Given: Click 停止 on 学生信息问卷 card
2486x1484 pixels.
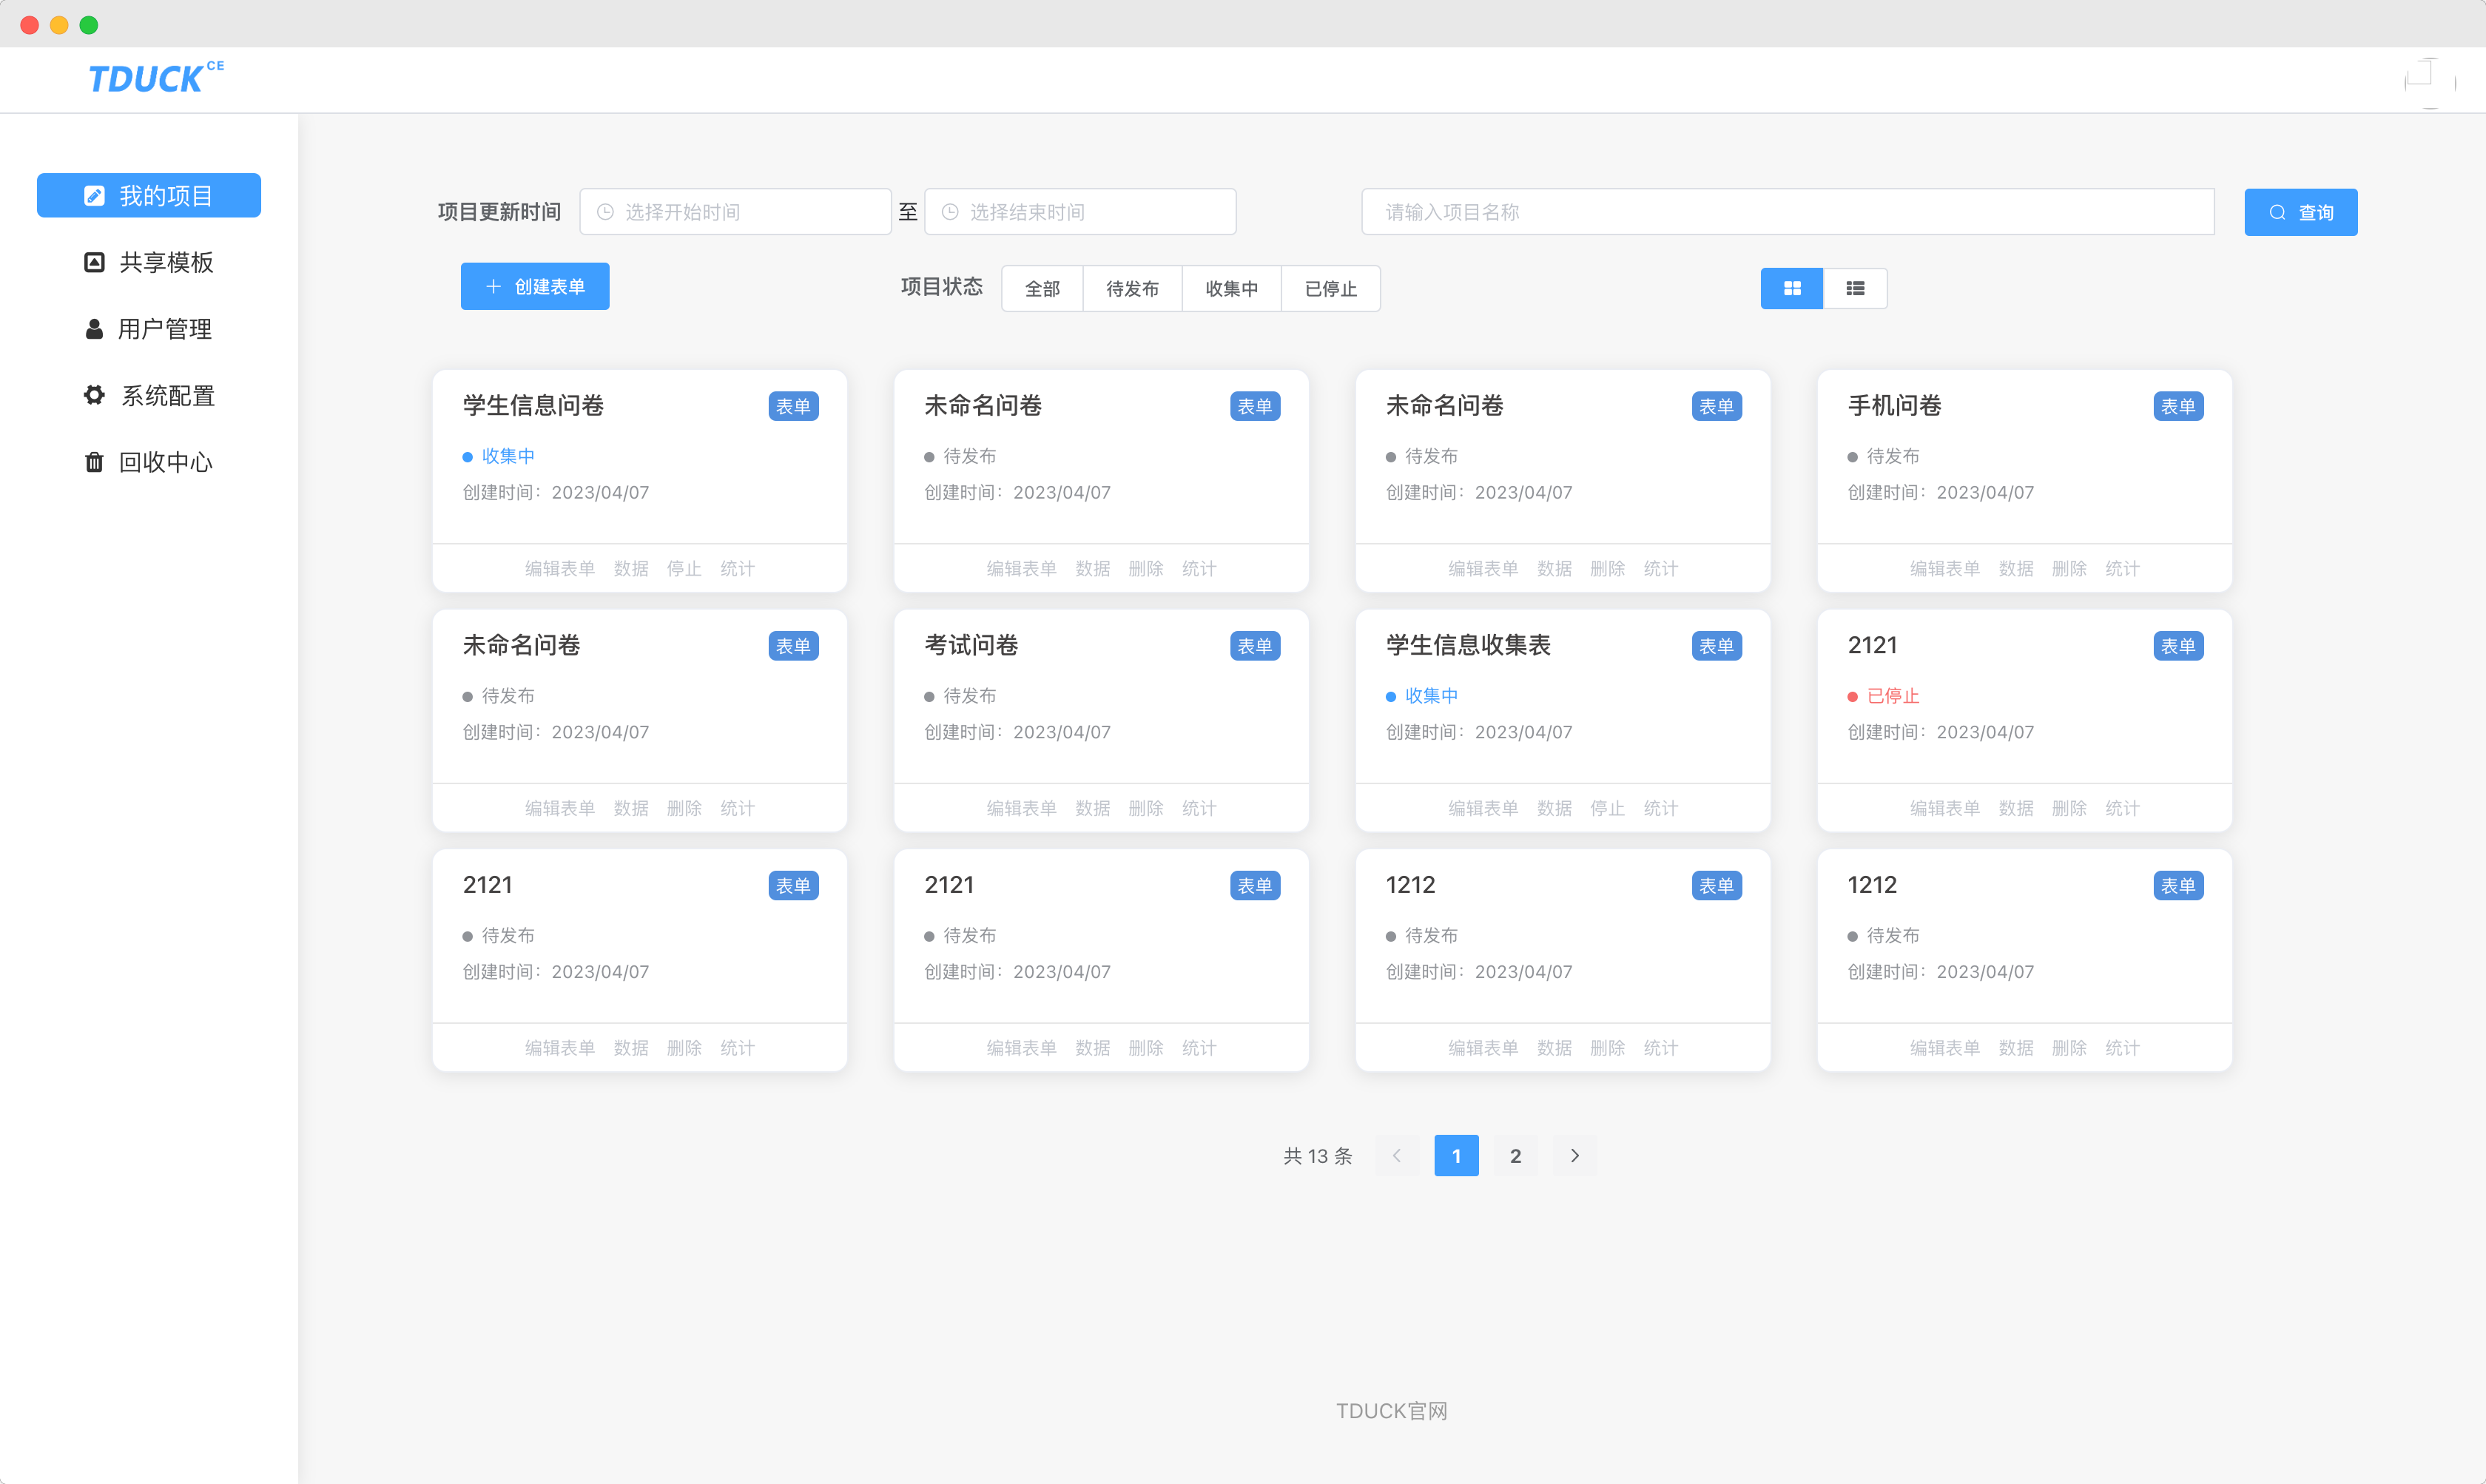Looking at the screenshot, I should point(684,568).
